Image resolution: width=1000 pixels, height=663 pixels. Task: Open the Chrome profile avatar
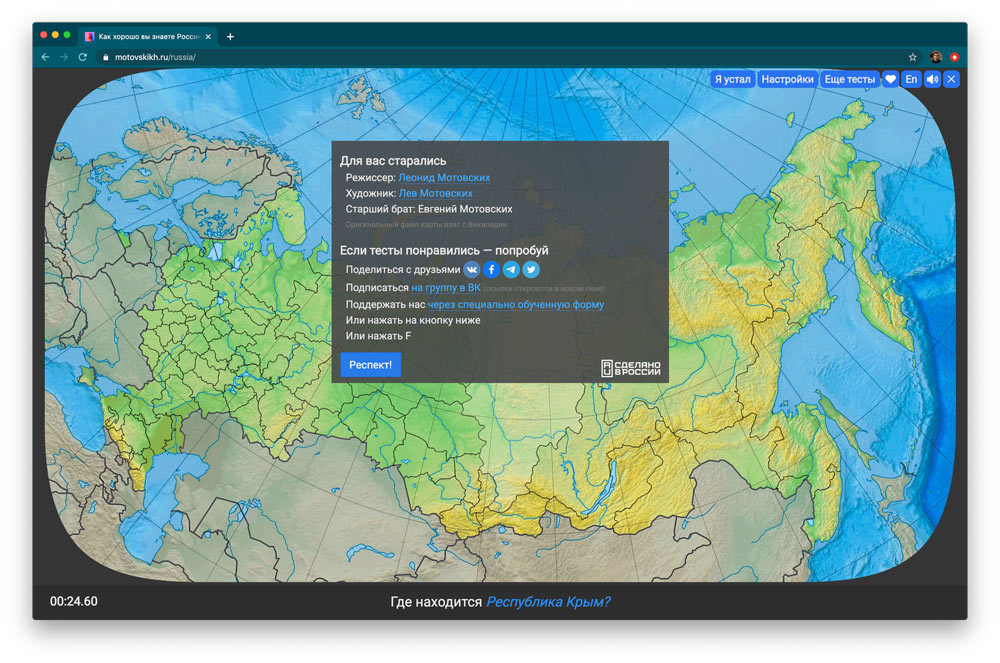[x=936, y=57]
